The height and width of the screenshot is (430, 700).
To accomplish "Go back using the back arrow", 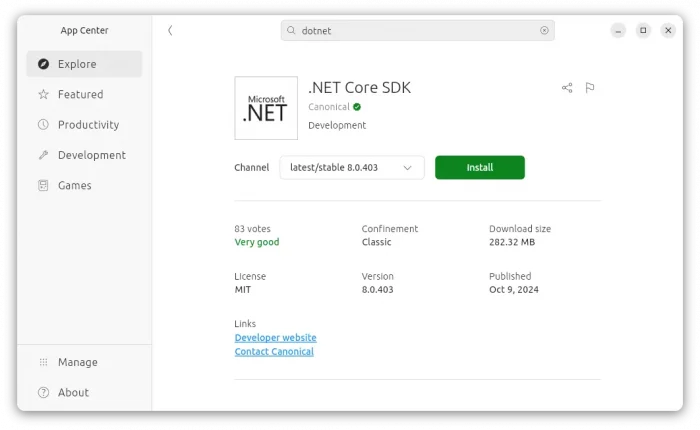I will 170,30.
